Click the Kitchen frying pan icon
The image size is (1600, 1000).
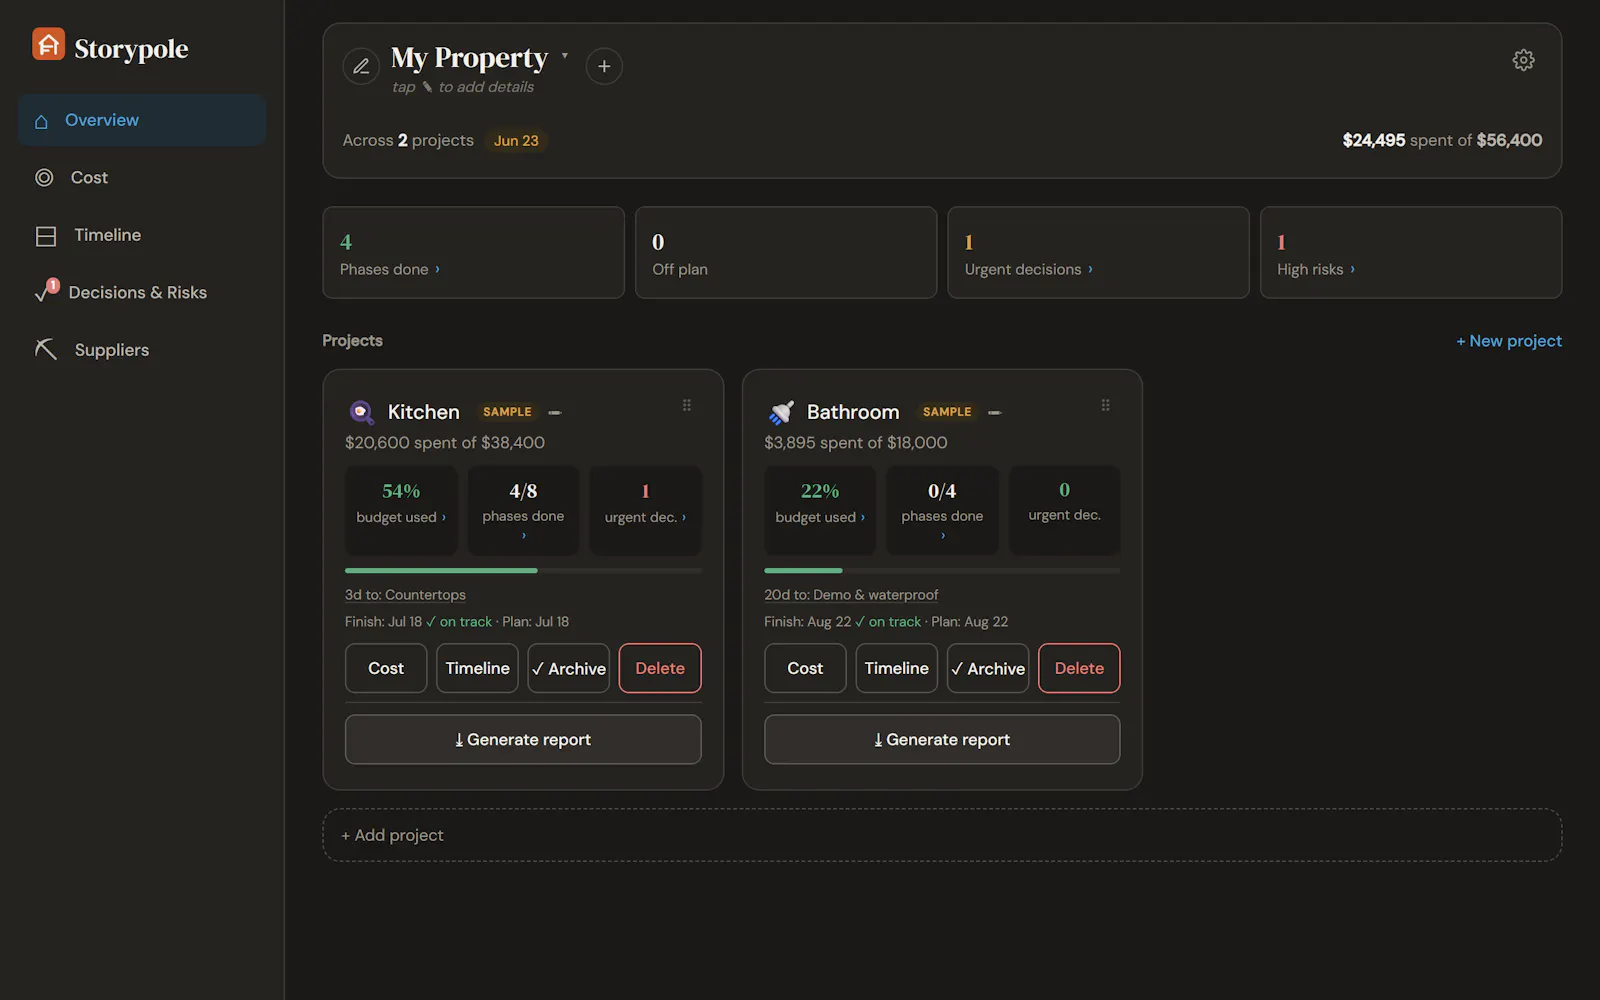tap(361, 412)
